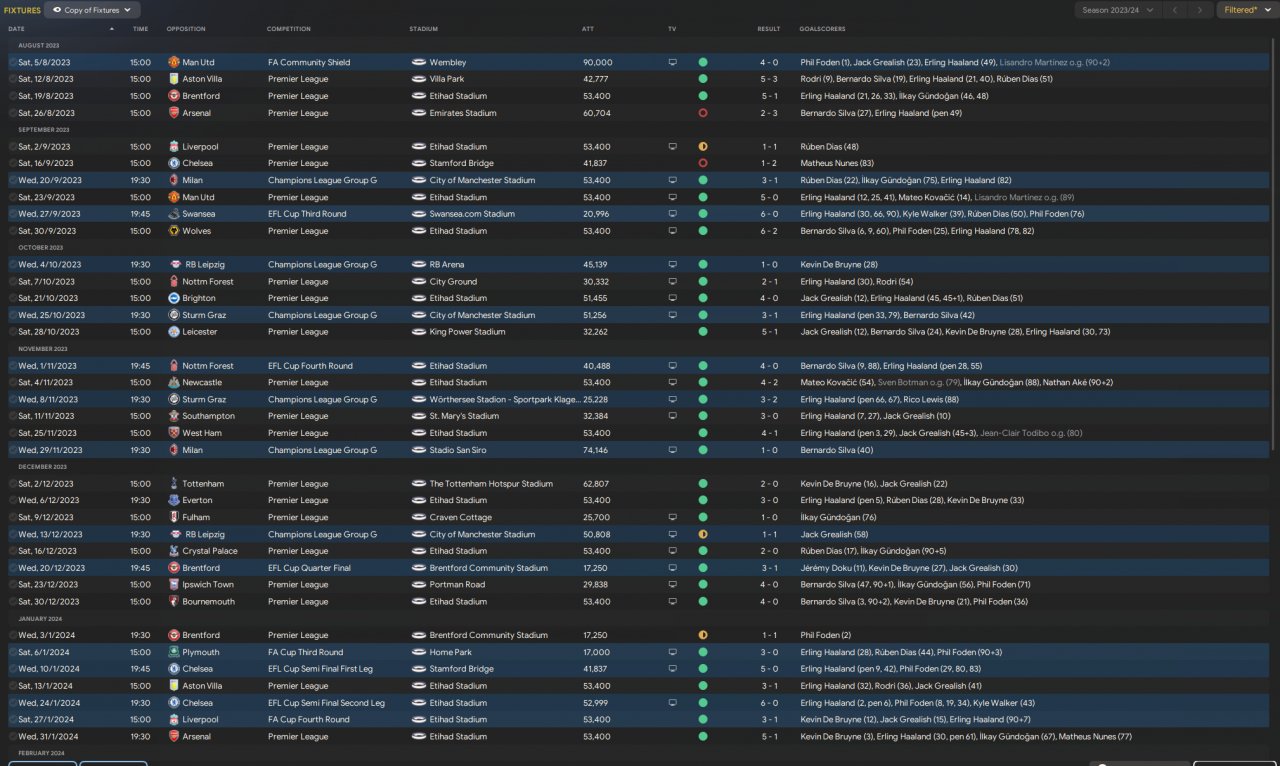Click the stadium icon beside Stadio San Siro

(x=419, y=450)
